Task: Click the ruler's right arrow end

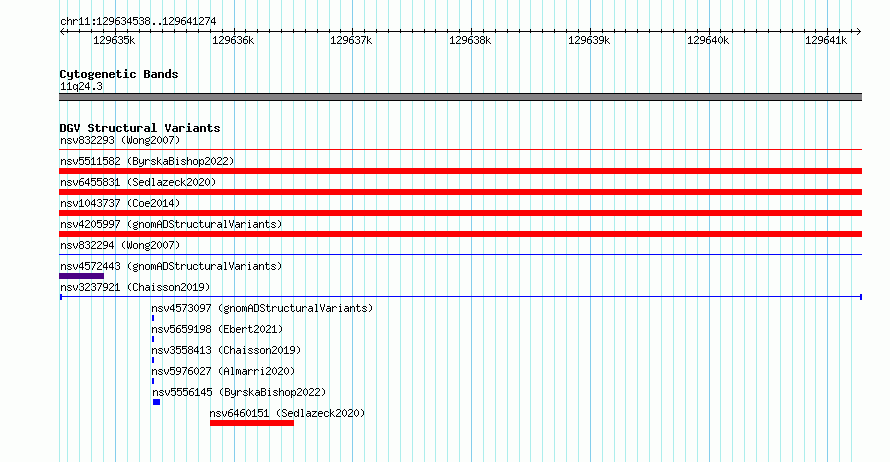Action: click(x=858, y=32)
